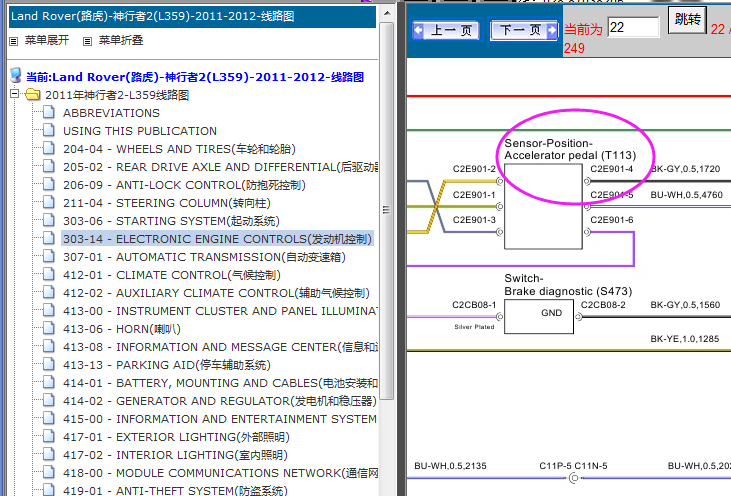Open 204-04 WHEELS AND TIRES section
731x496 pixels.
pos(179,149)
